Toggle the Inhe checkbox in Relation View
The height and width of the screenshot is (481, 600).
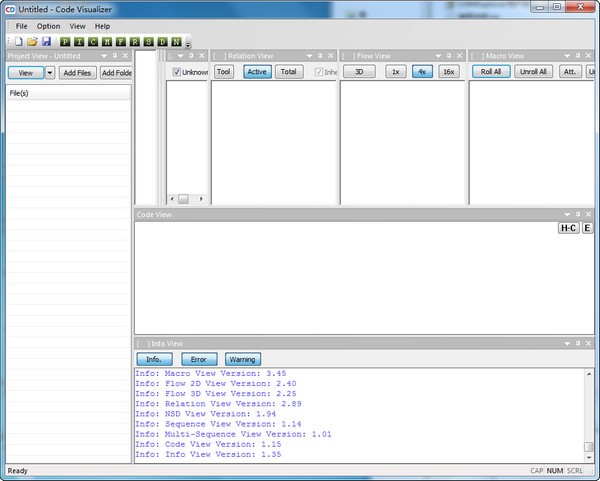click(x=319, y=72)
